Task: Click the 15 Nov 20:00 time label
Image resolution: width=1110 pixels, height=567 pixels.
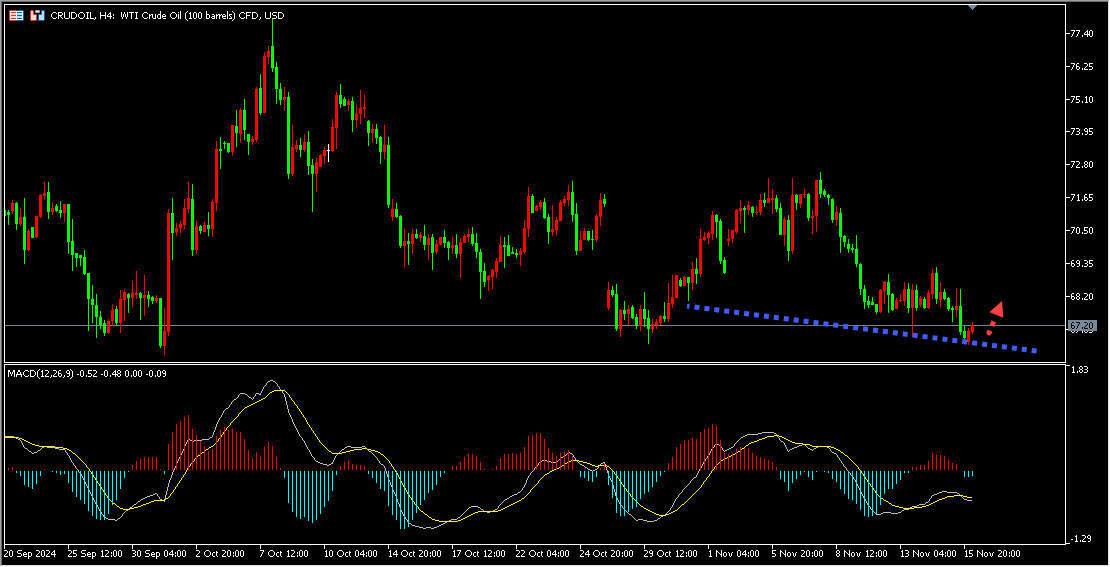Action: (x=991, y=552)
